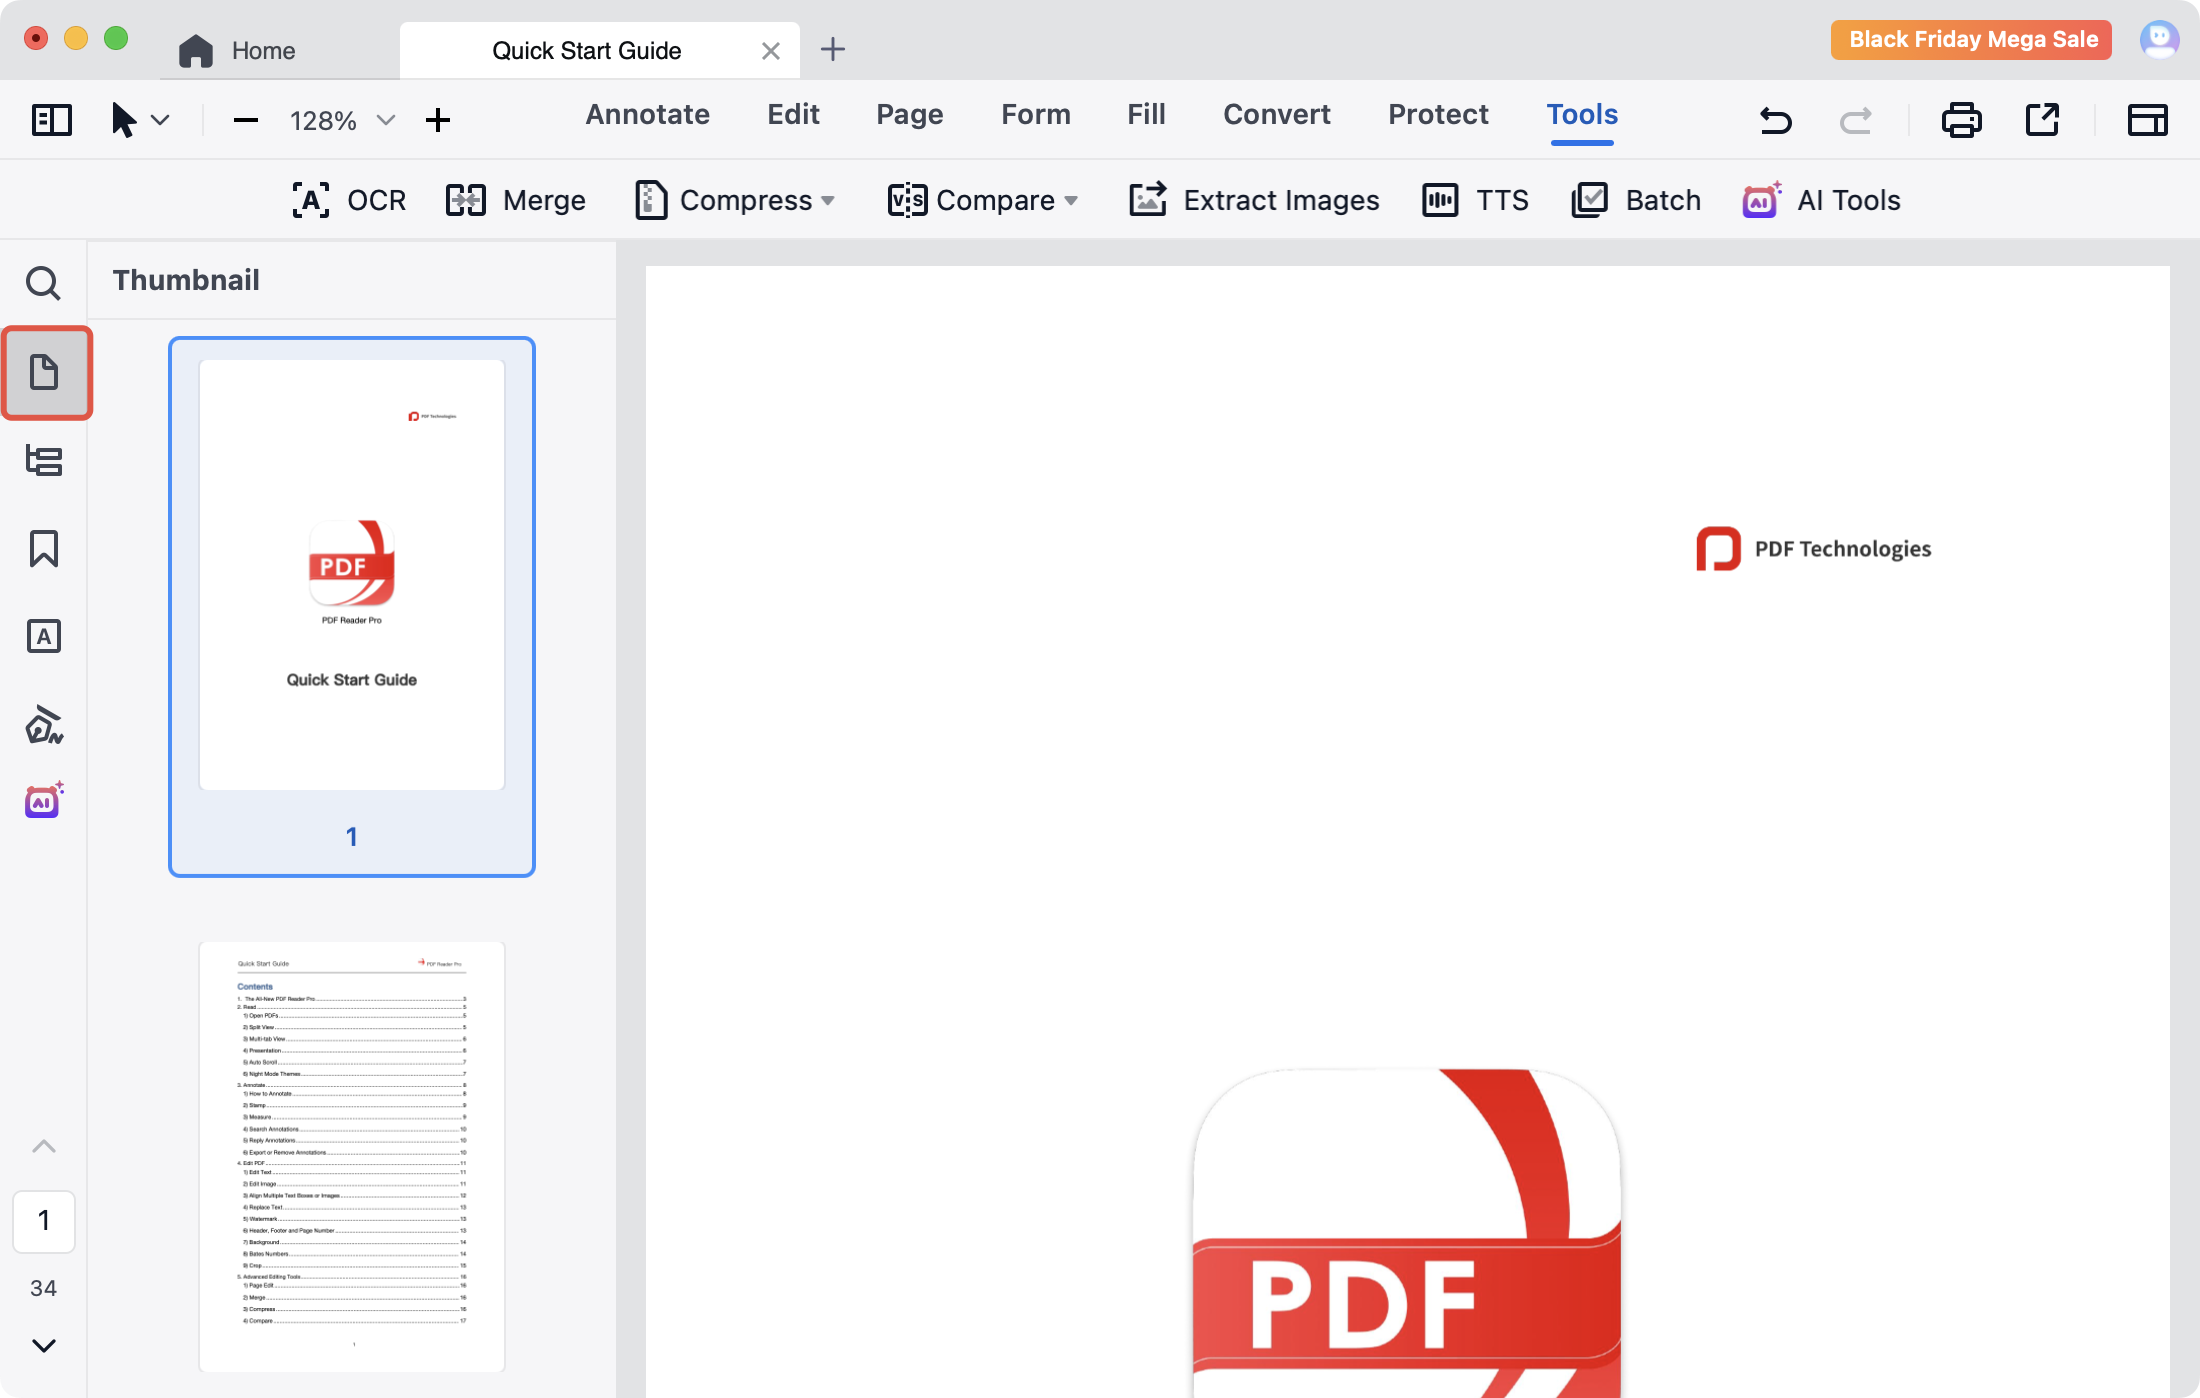Launch Extract Images tool
This screenshot has height=1398, width=2200.
click(x=1254, y=200)
